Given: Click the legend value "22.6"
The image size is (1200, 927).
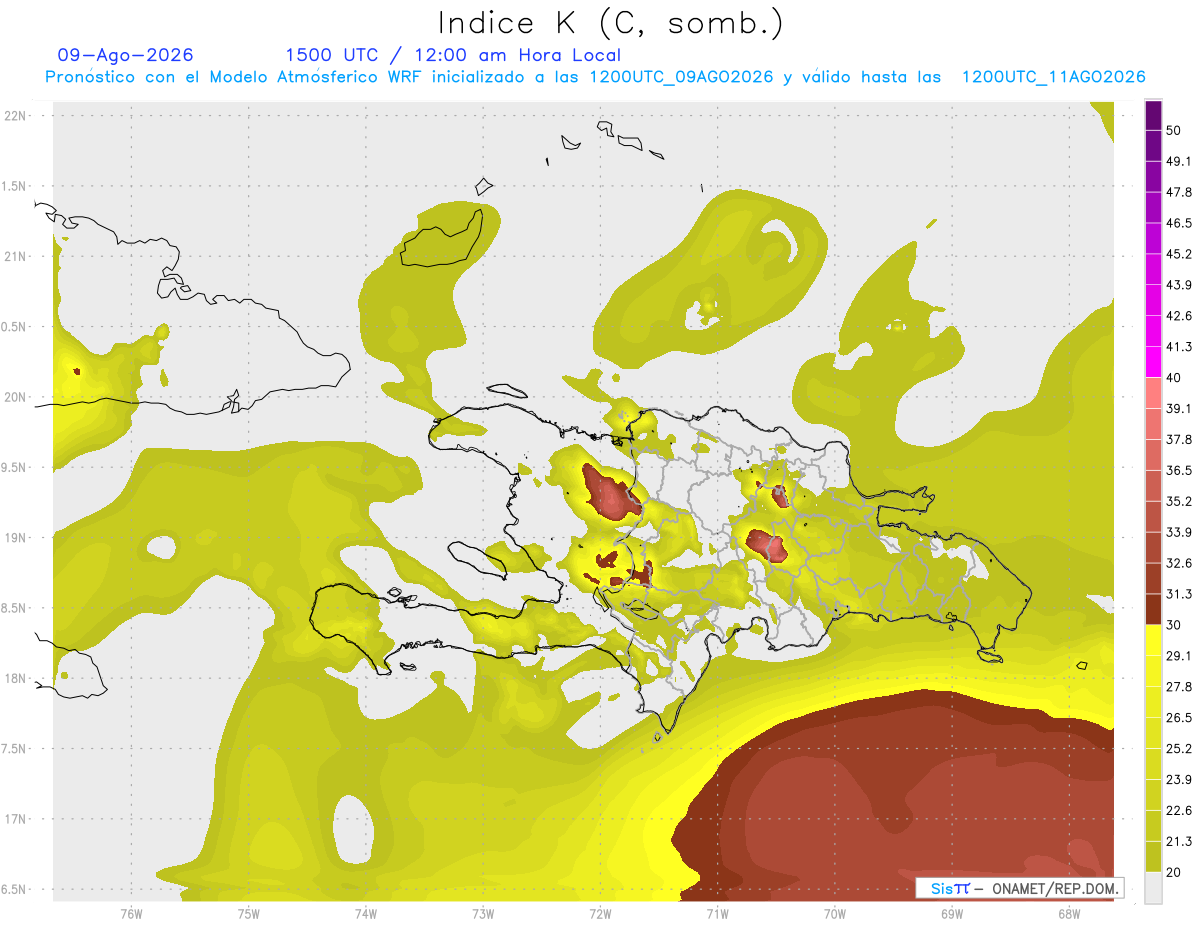Looking at the screenshot, I should click(1179, 810).
